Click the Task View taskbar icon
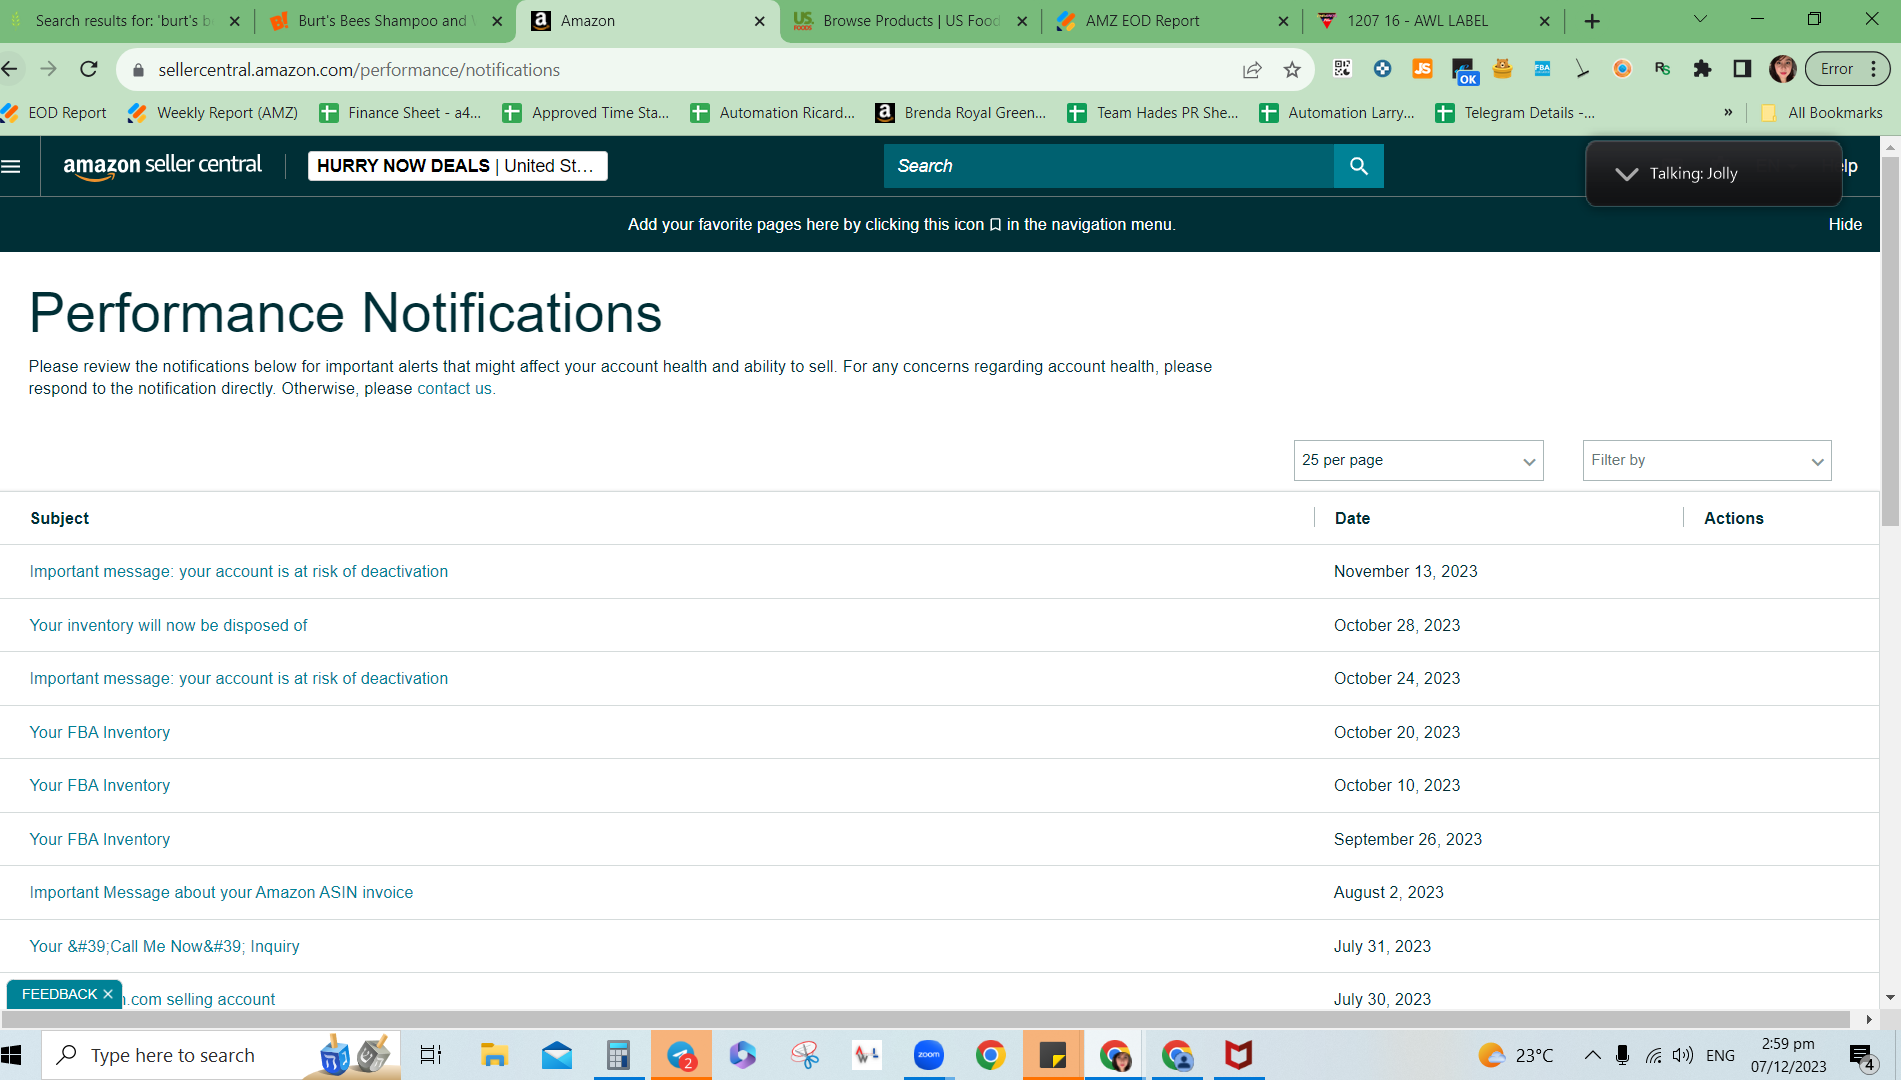The height and width of the screenshot is (1080, 1901). coord(431,1055)
